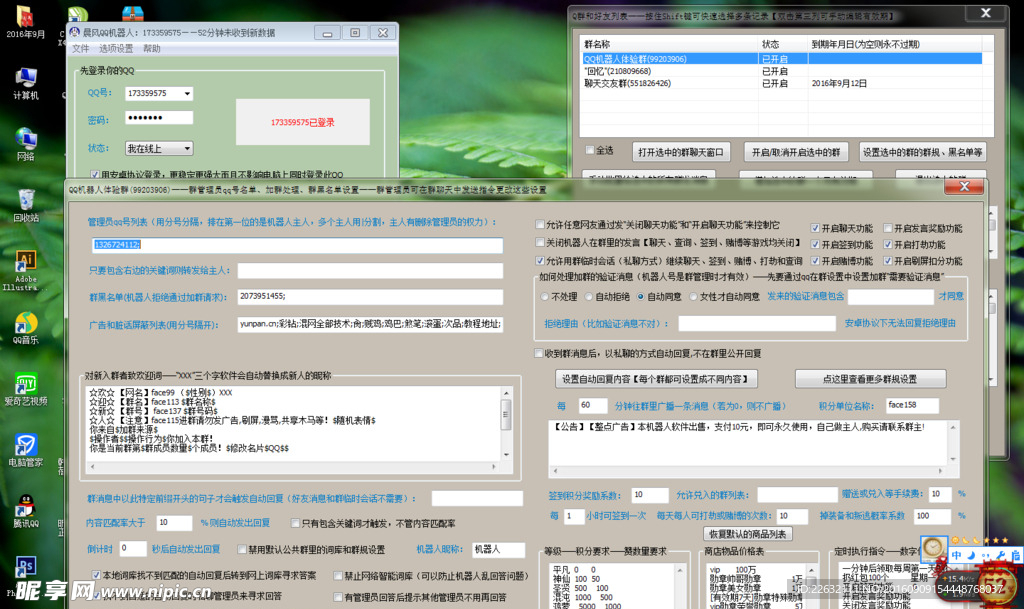The image size is (1024, 609).
Task: Select the "回忆"(210809668) group row
Action: (781, 71)
